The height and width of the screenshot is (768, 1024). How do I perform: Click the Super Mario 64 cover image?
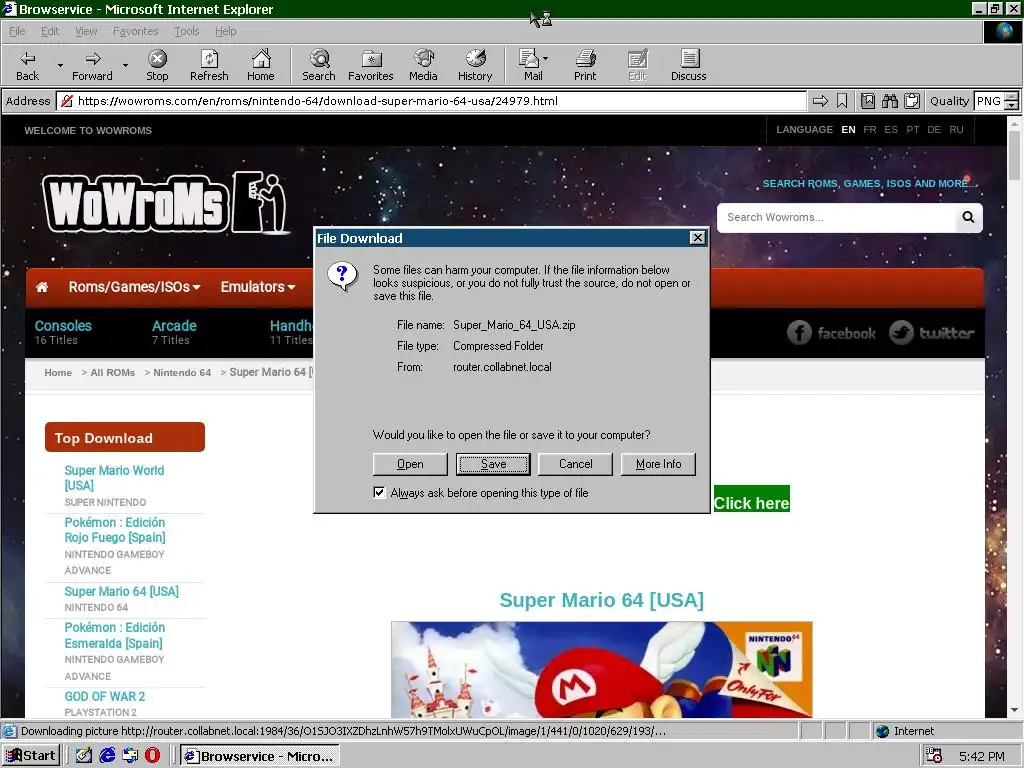pos(601,669)
